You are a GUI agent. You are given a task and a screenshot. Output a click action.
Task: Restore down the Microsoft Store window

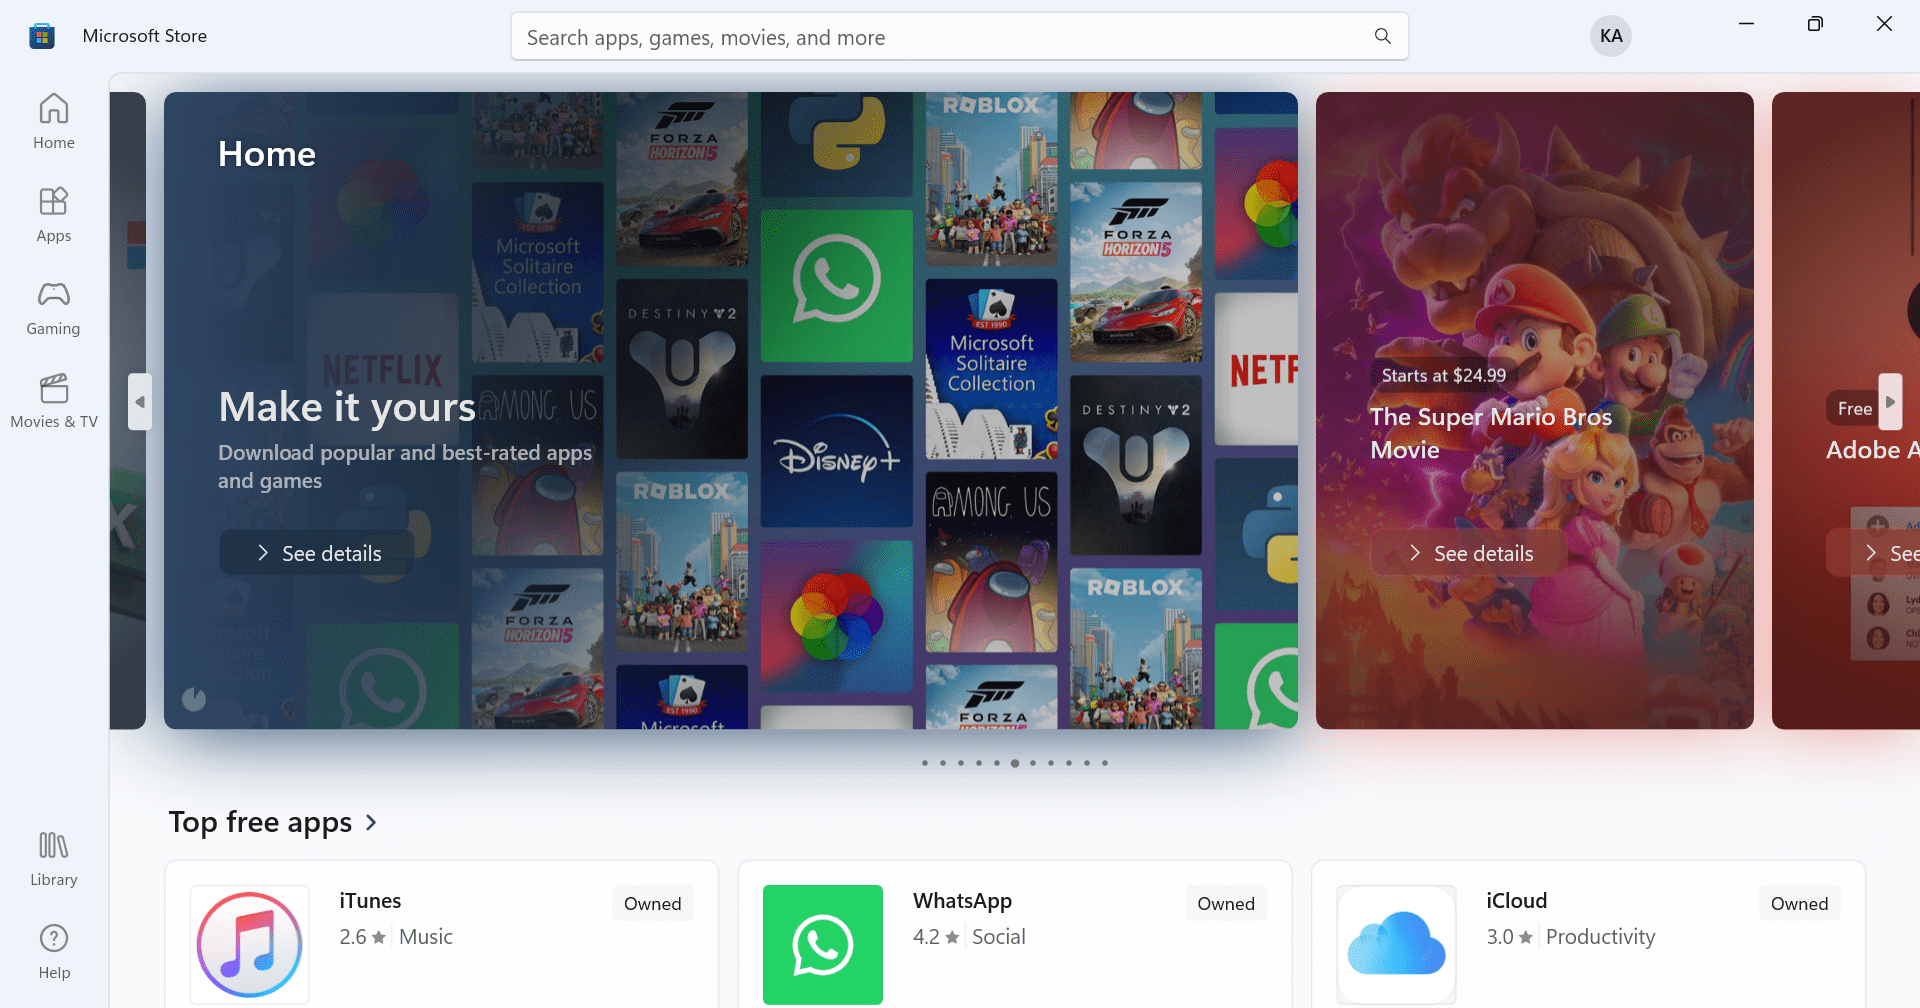(1815, 24)
